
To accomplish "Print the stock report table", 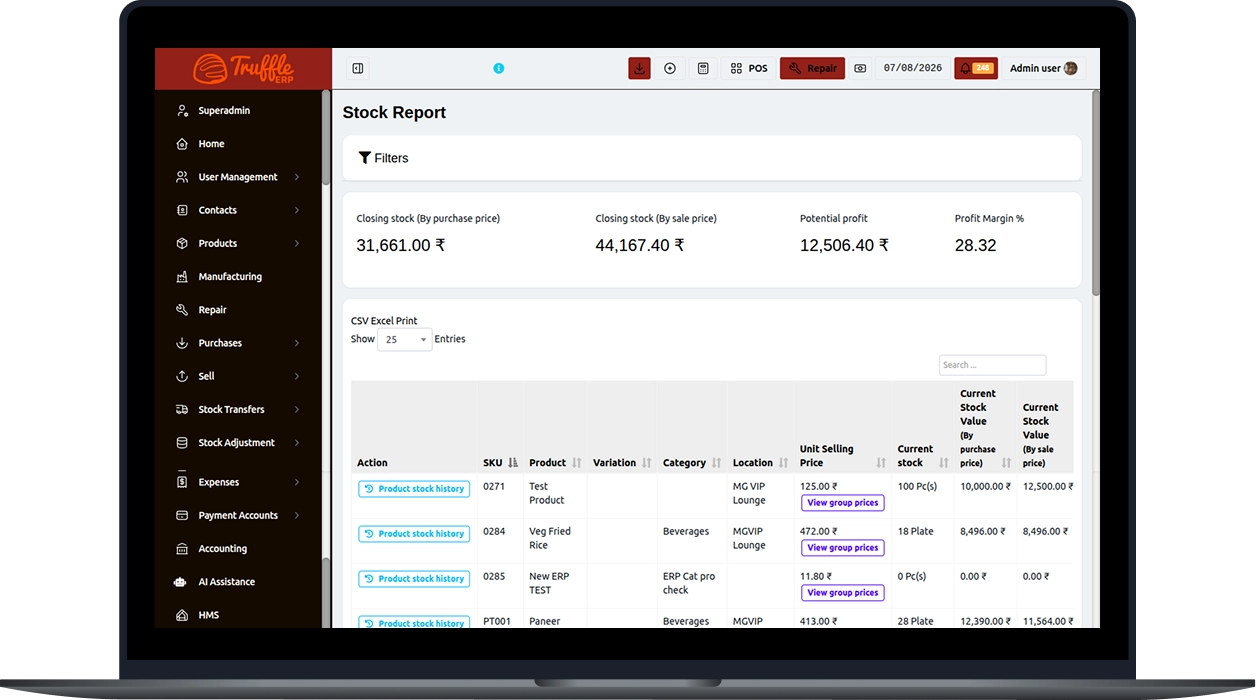I will point(407,321).
